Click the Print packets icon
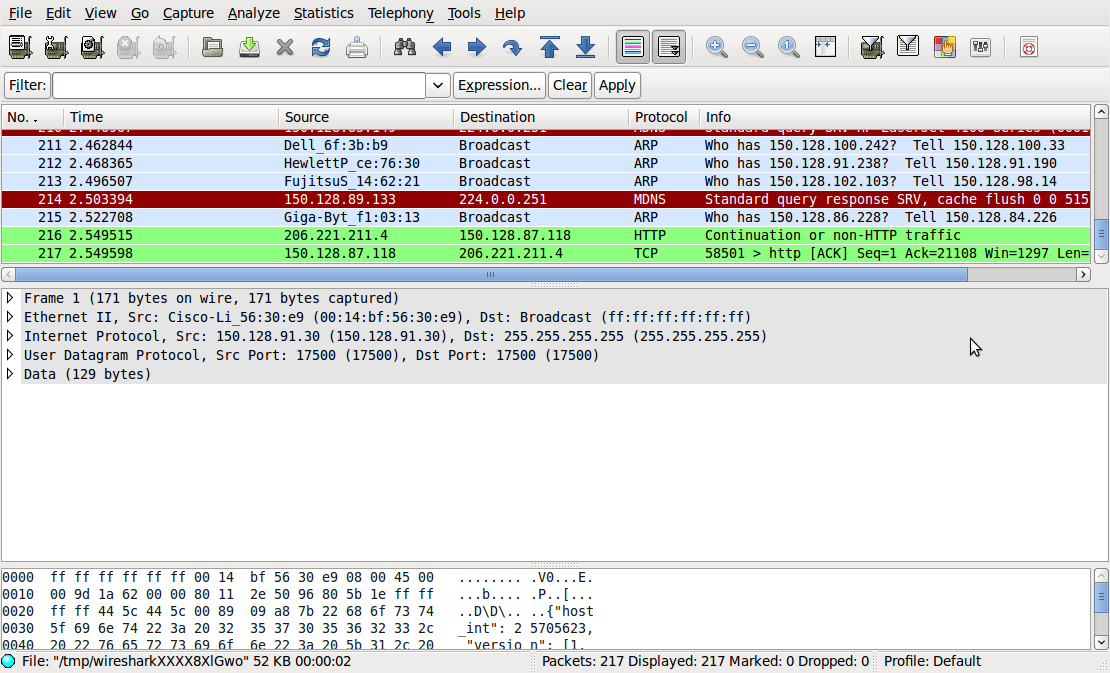Screen dimensions: 1110x673 click(357, 47)
